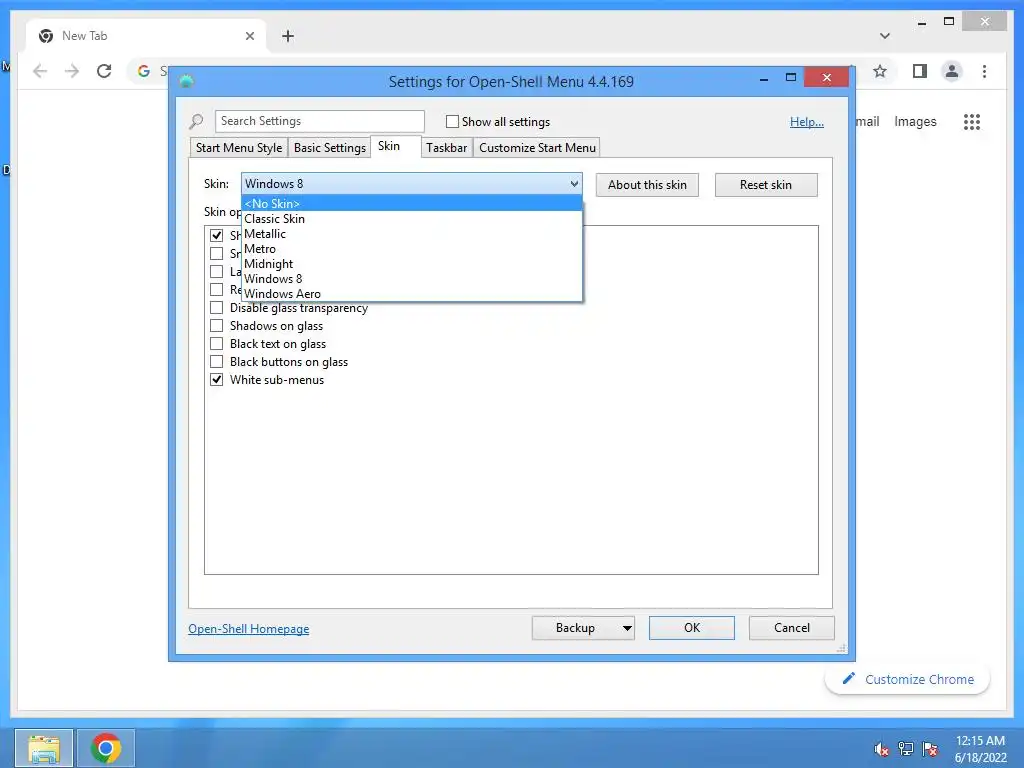Viewport: 1024px width, 768px height.
Task: Focus the Search Settings field
Action: pos(319,121)
